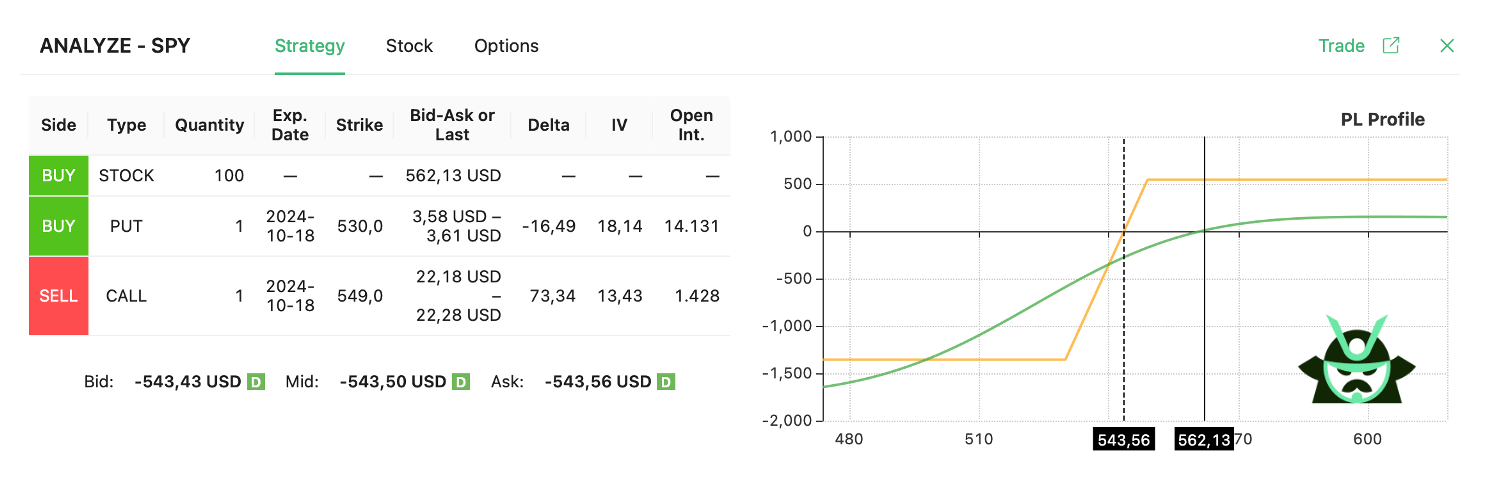
Task: Toggle the SELL side of CALL row
Action: point(59,296)
